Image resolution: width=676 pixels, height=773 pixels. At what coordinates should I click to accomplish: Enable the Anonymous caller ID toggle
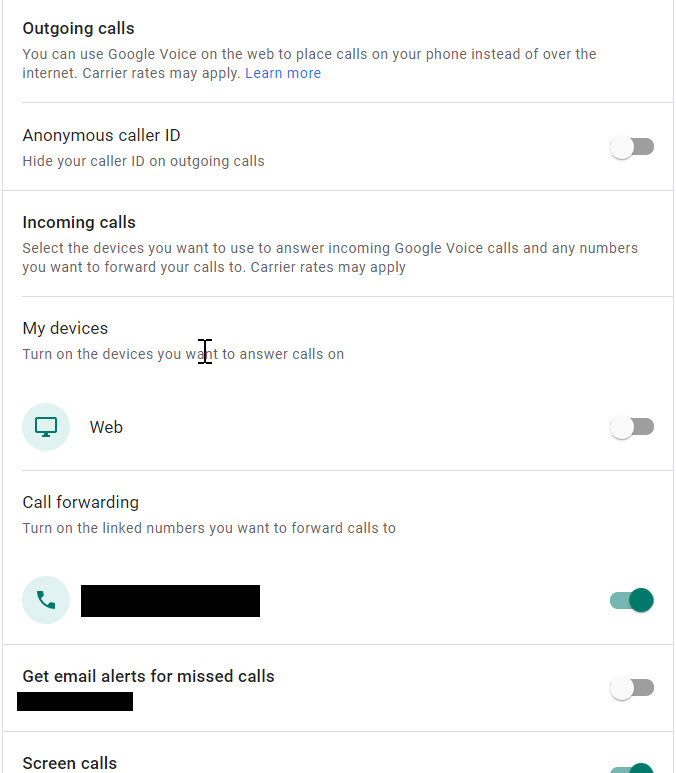pos(632,147)
